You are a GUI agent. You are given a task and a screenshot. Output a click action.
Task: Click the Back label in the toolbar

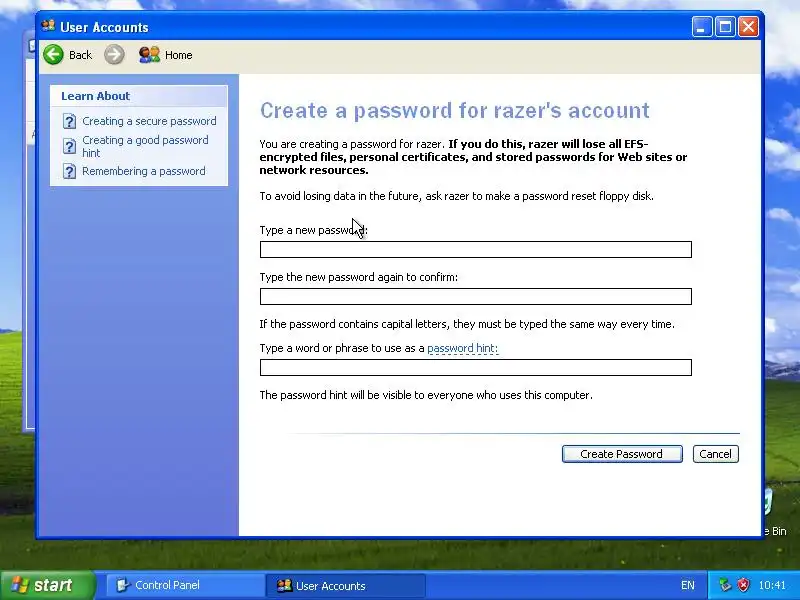[x=81, y=55]
